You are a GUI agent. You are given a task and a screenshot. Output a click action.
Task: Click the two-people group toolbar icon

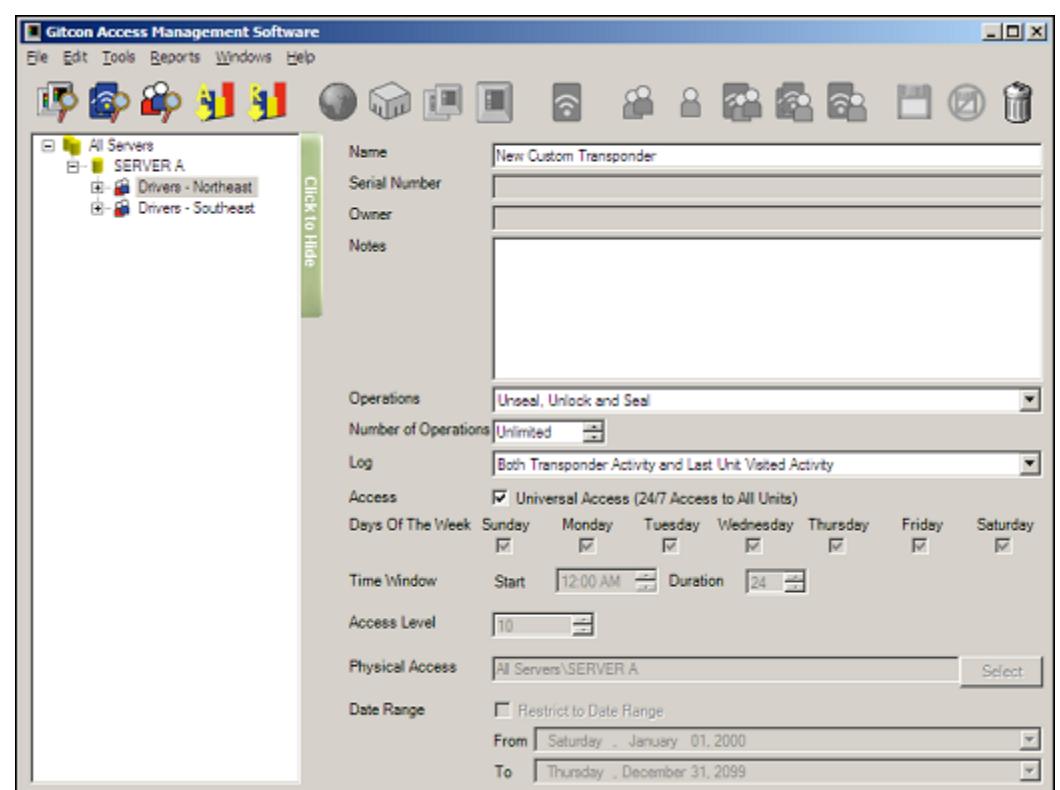point(638,103)
